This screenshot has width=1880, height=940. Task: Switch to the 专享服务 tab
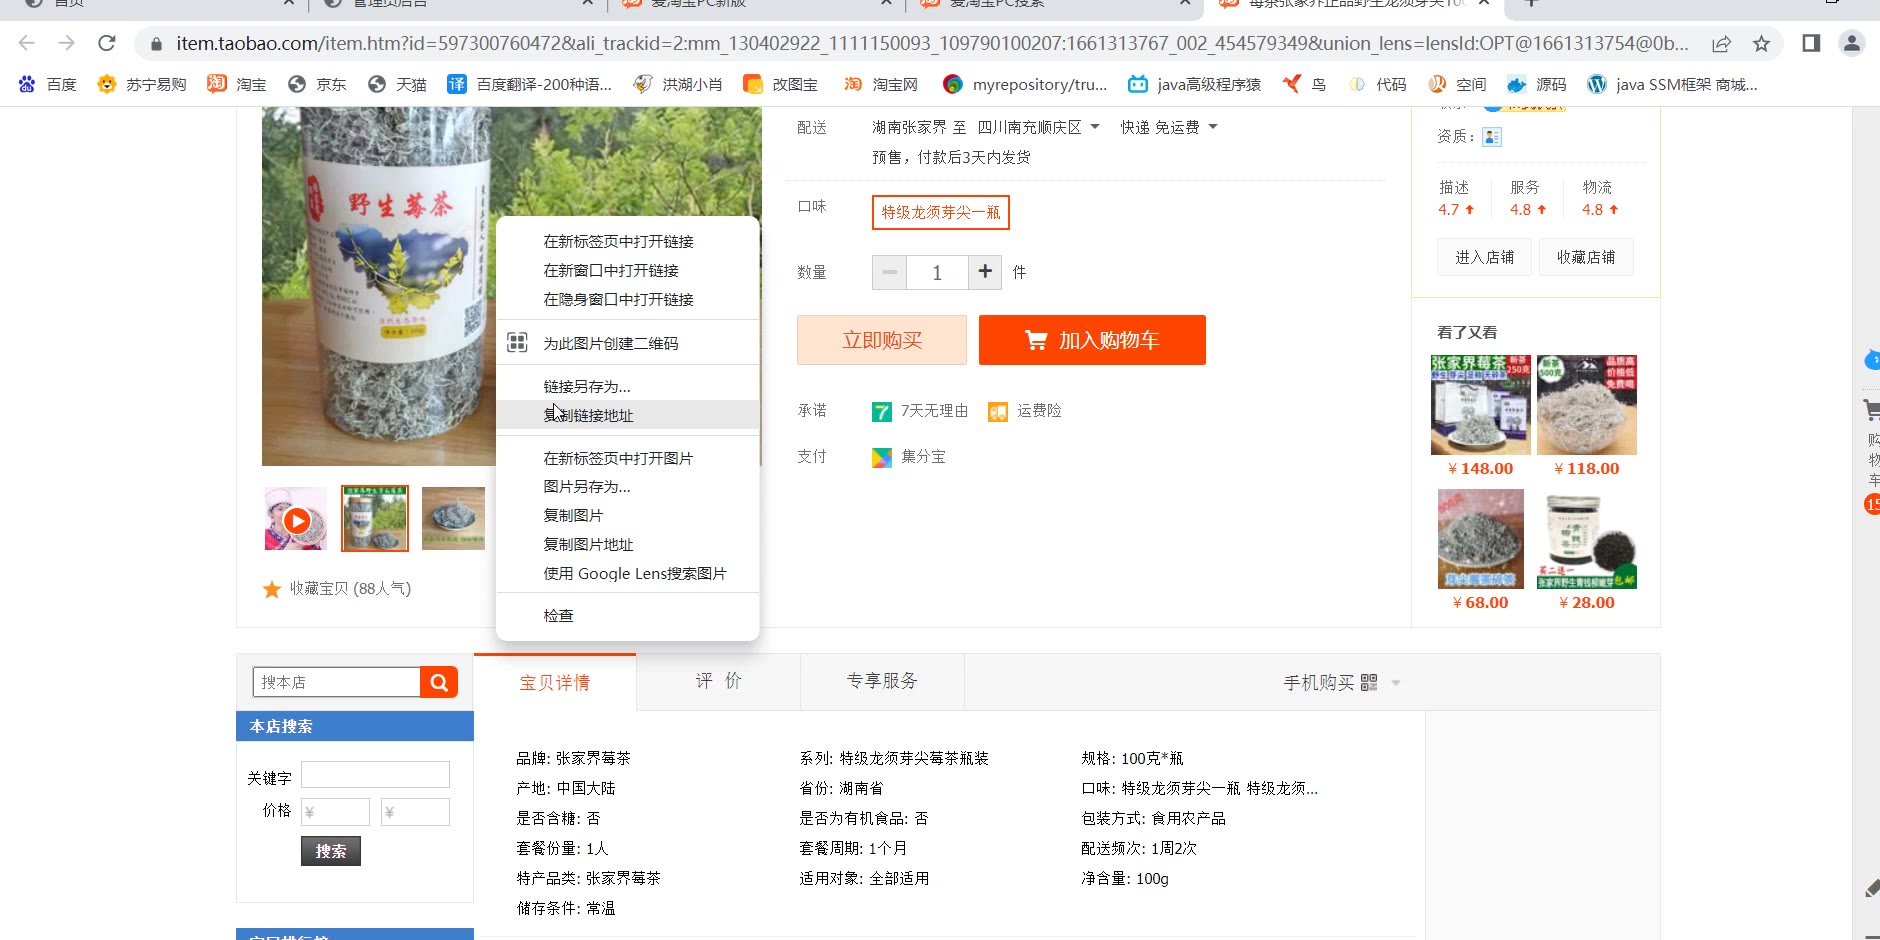pos(882,681)
